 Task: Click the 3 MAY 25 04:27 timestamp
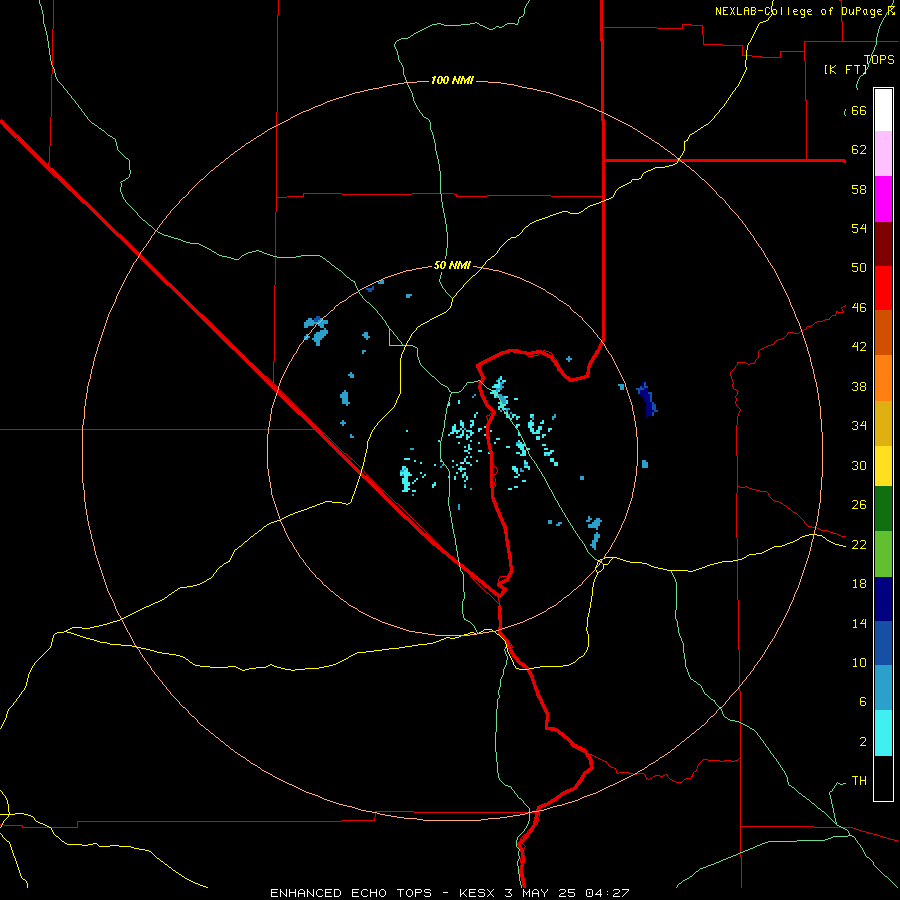click(567, 893)
